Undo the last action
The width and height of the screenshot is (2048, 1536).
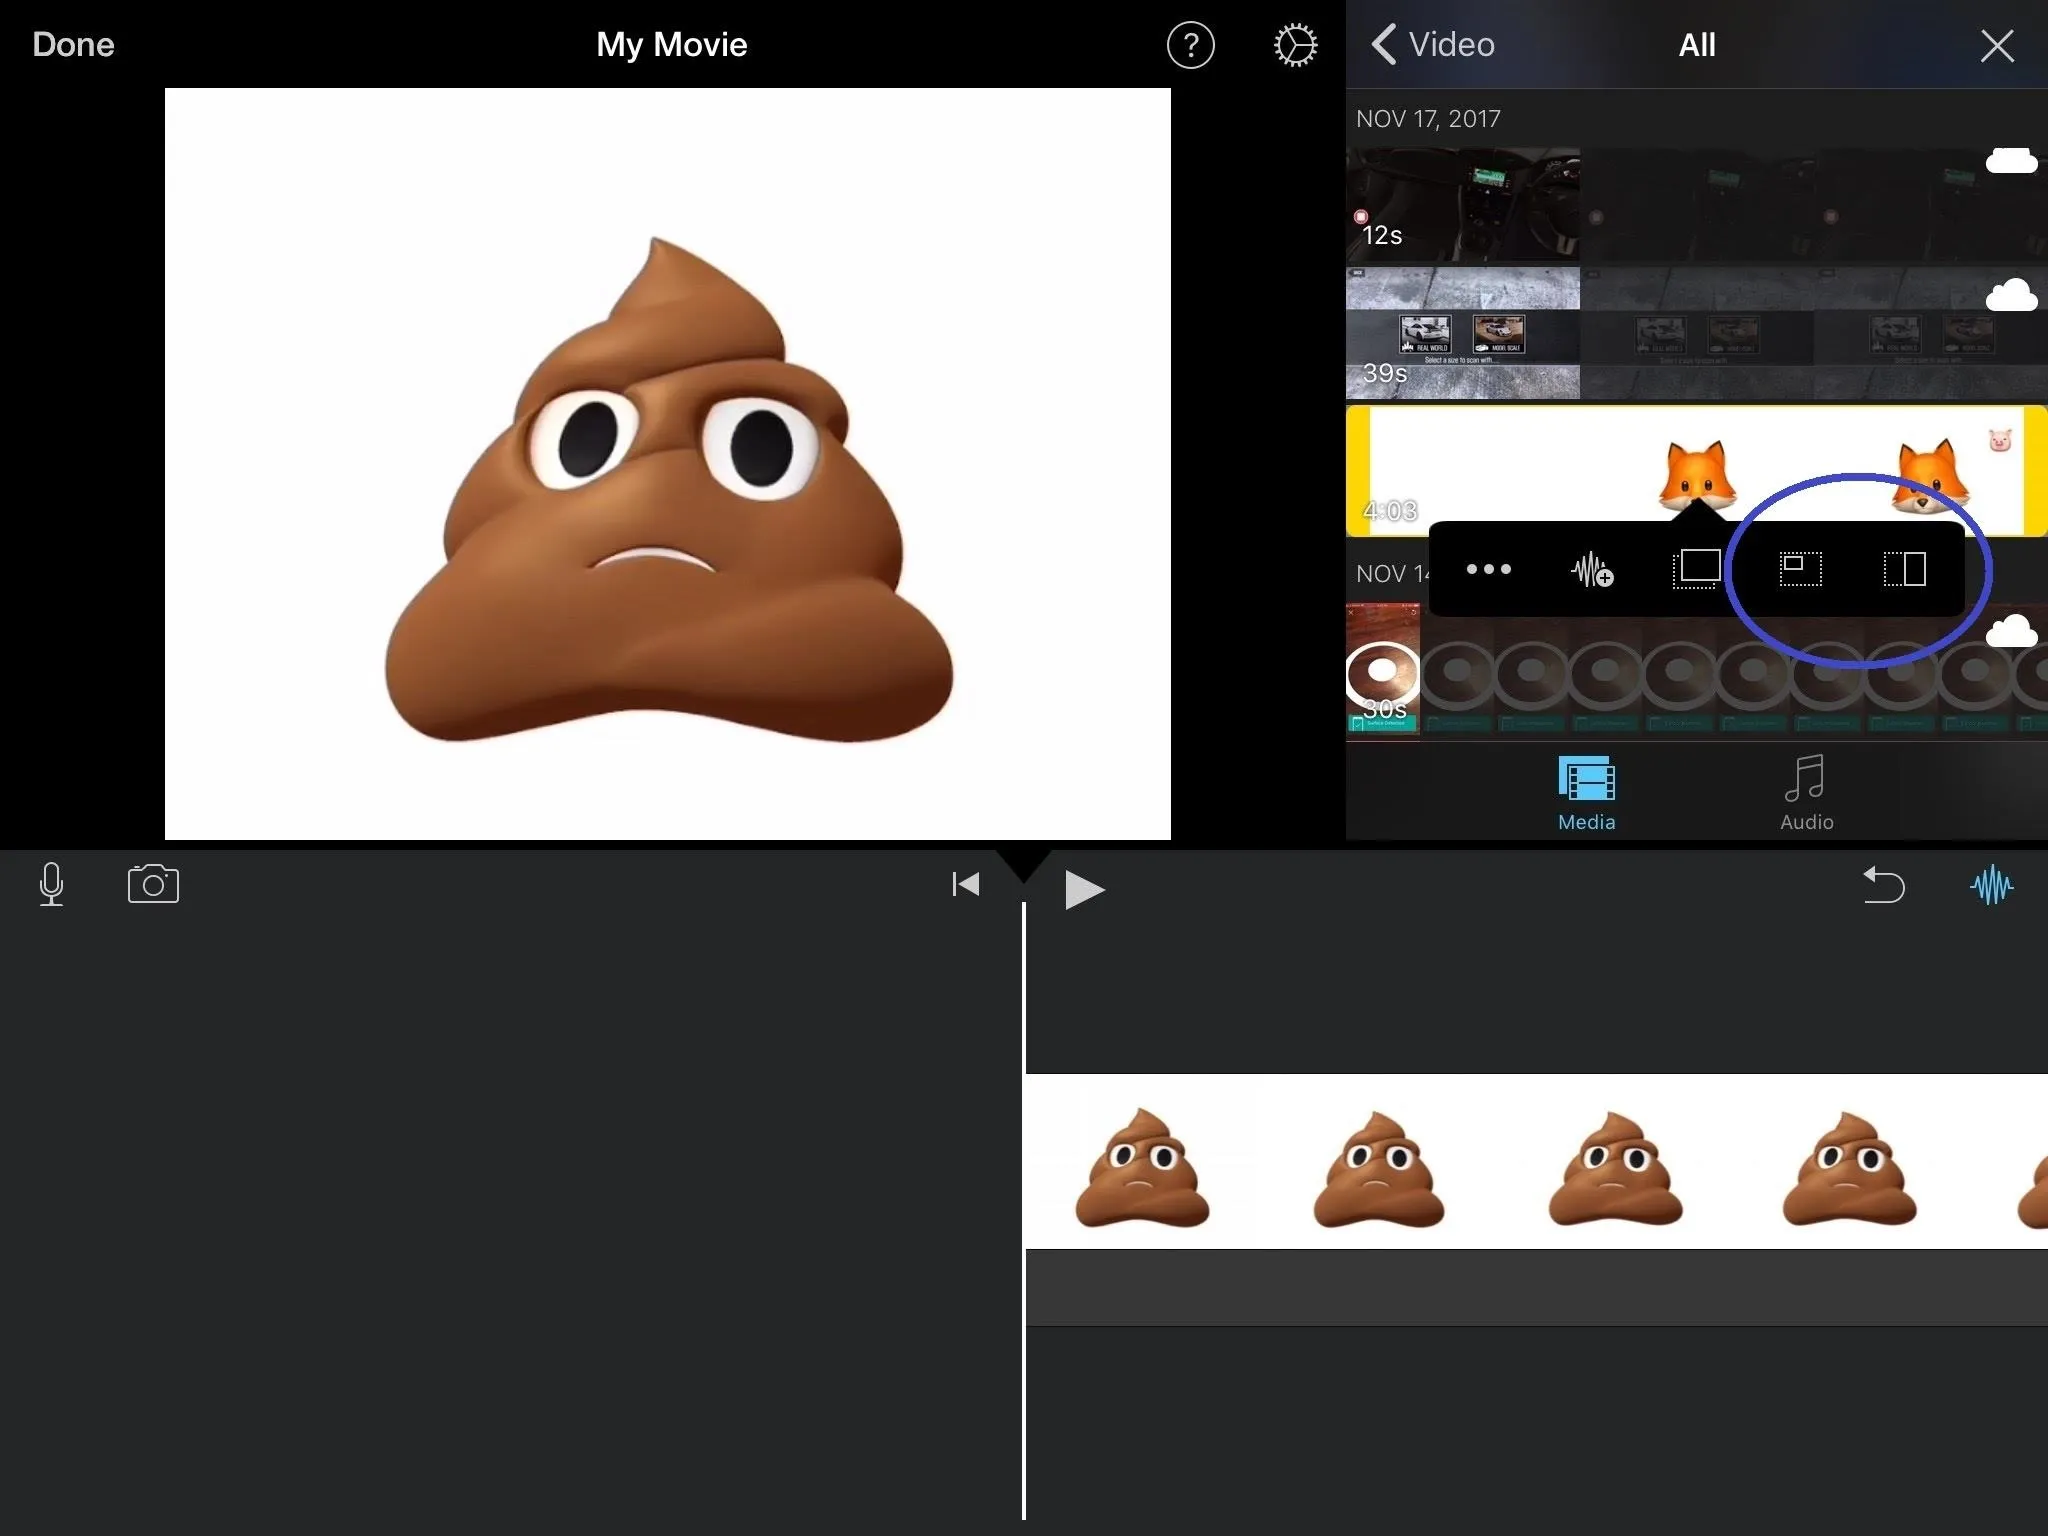coord(1883,885)
